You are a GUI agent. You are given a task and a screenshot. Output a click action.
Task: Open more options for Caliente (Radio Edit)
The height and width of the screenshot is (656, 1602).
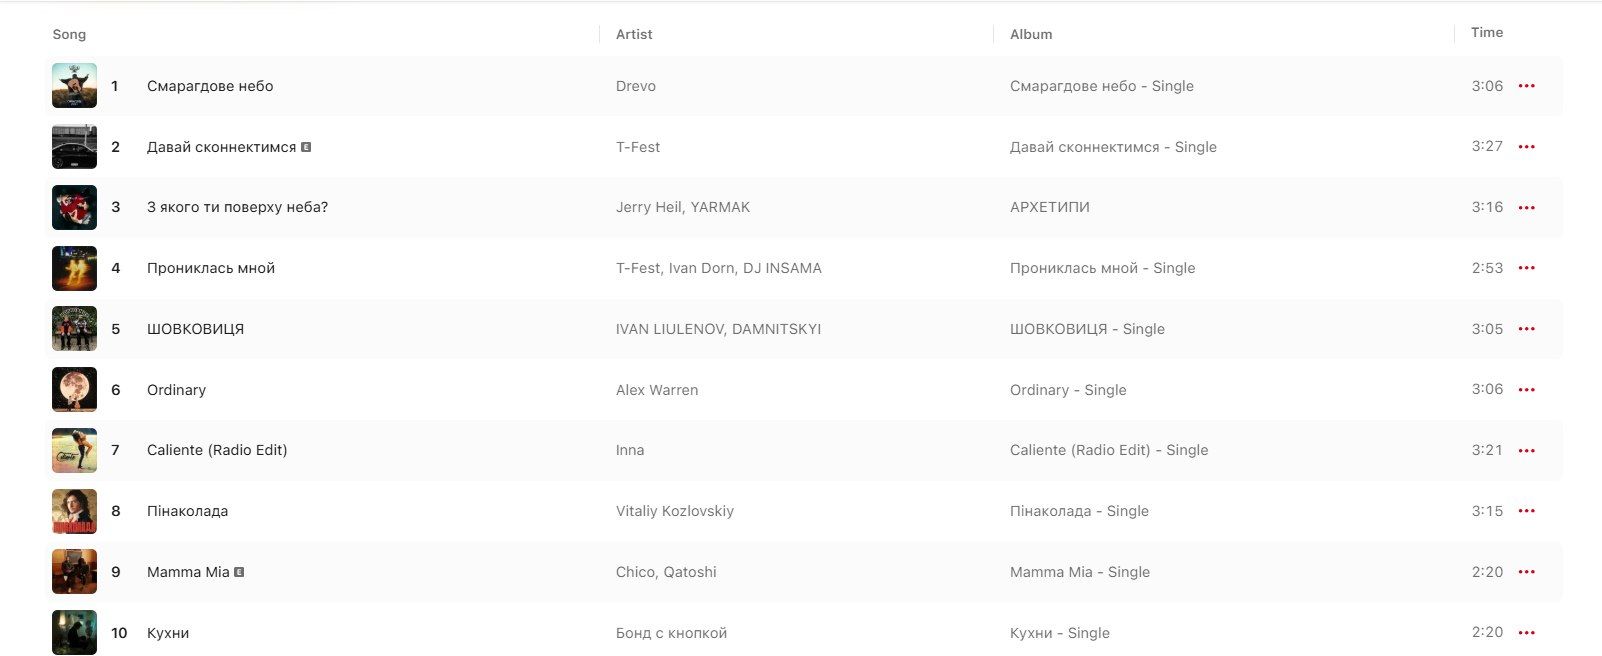click(x=1526, y=451)
